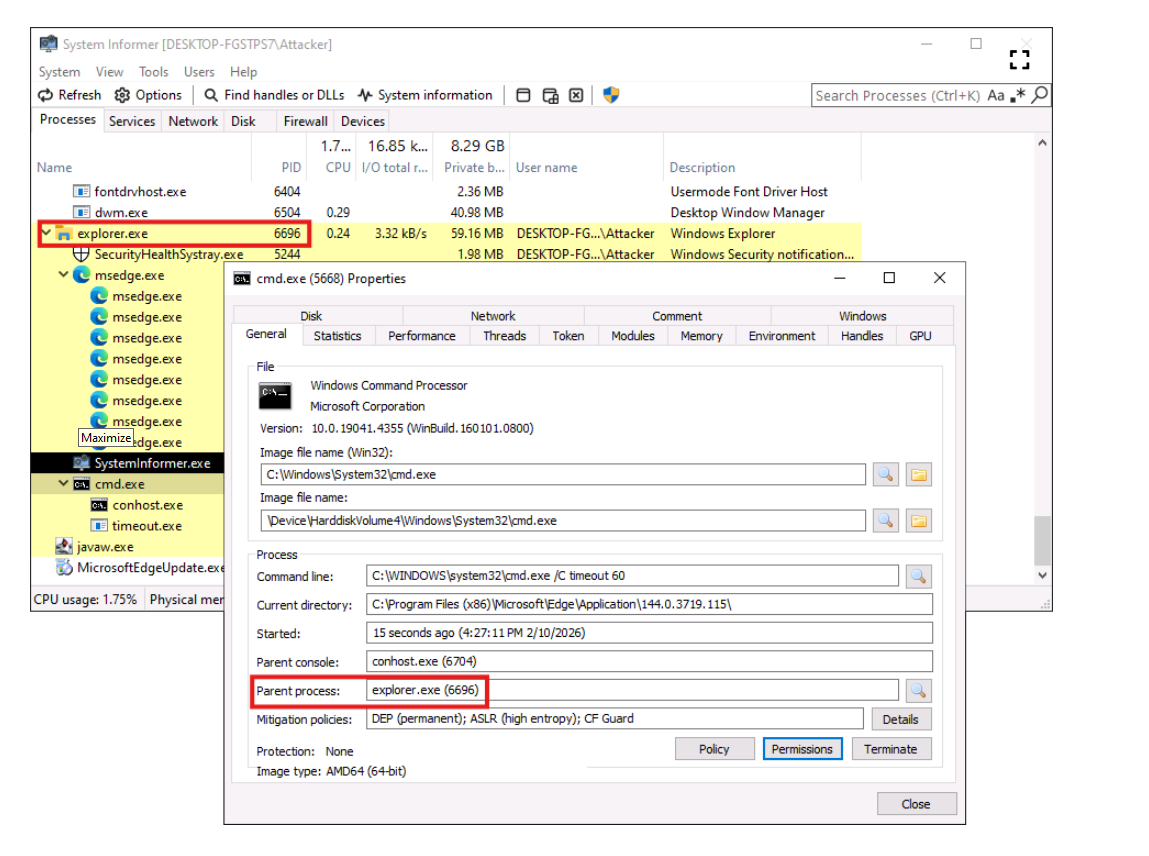This screenshot has width=1149, height=856.
Task: Open the Comment tab in properties
Action: tap(677, 316)
